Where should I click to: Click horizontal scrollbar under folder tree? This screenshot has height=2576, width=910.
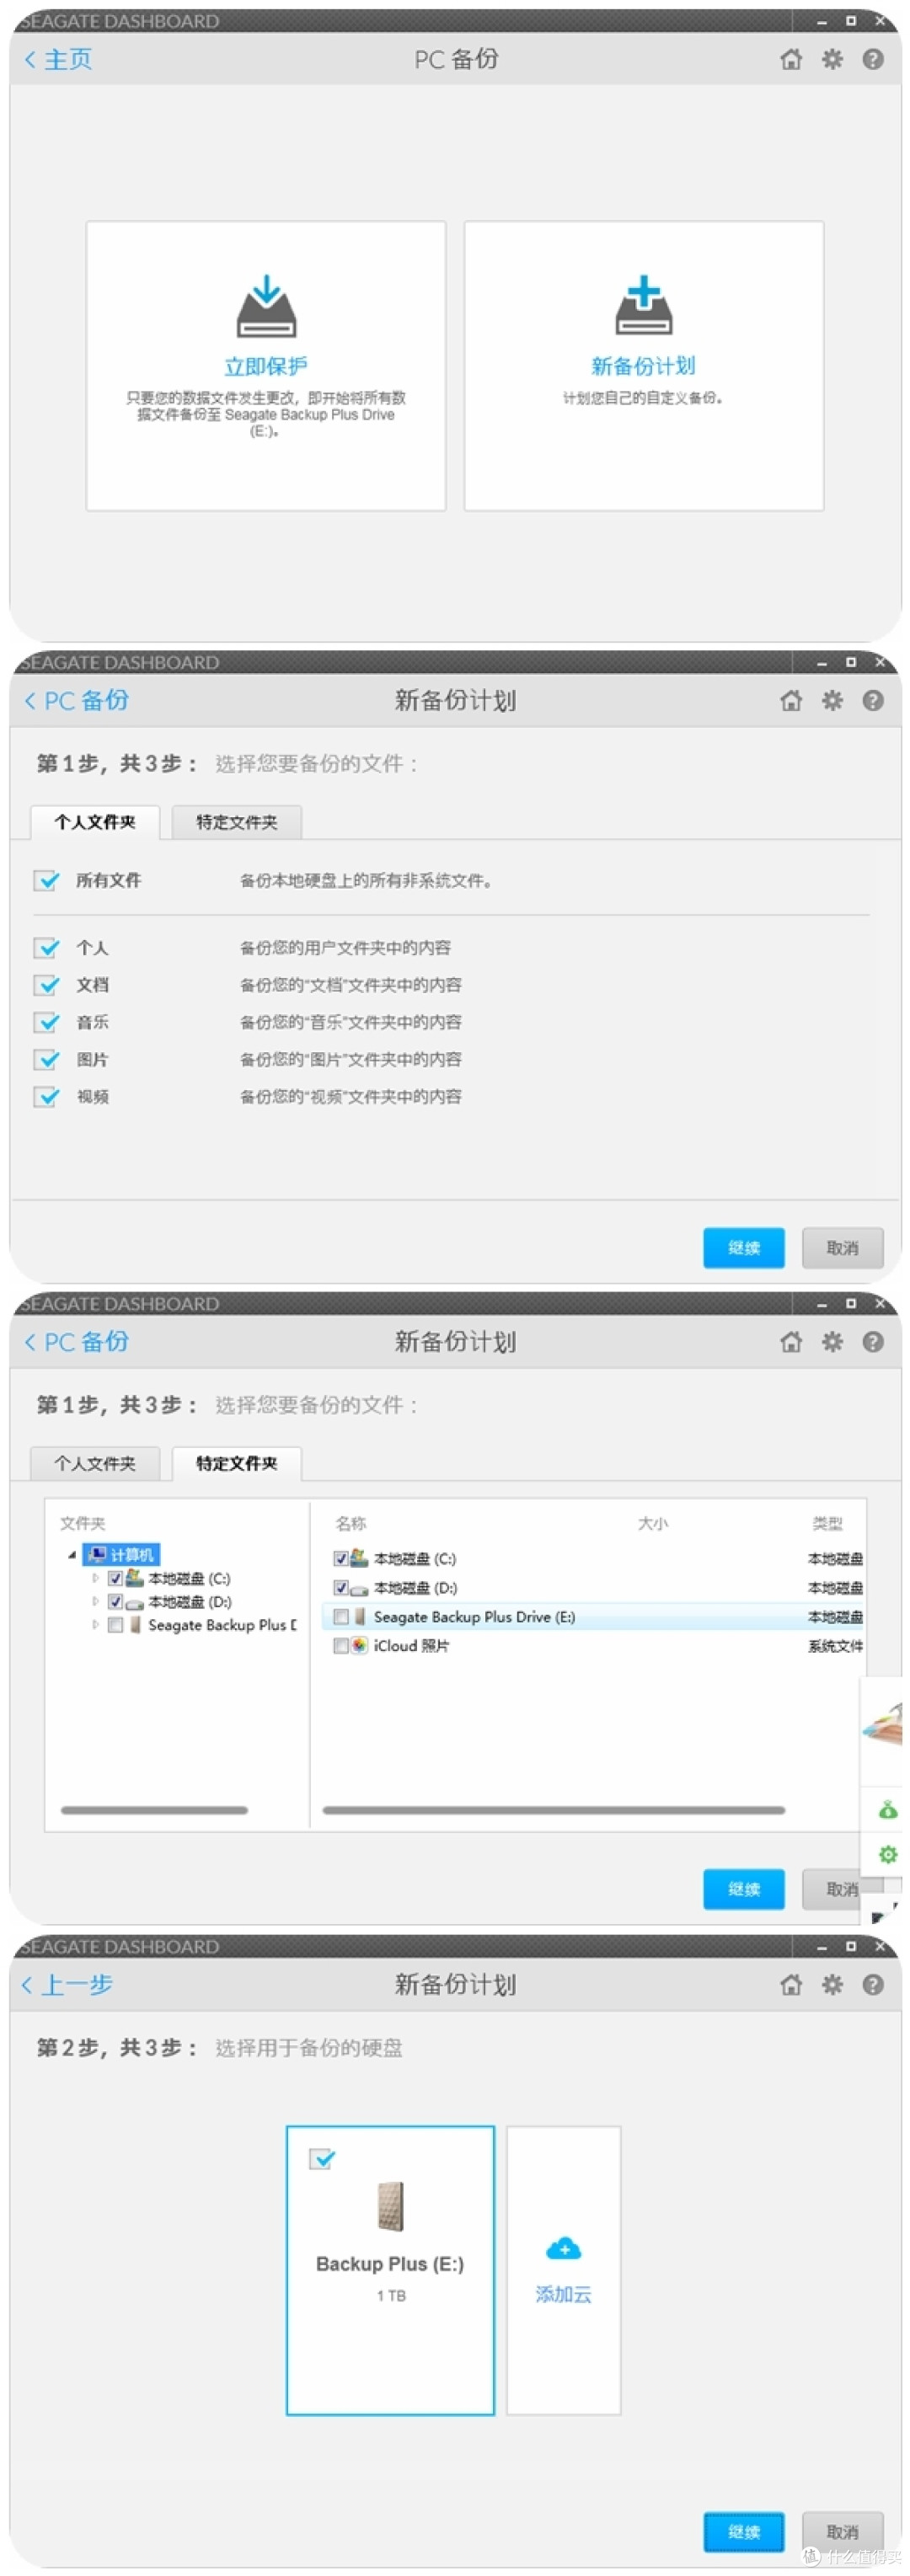point(154,1810)
